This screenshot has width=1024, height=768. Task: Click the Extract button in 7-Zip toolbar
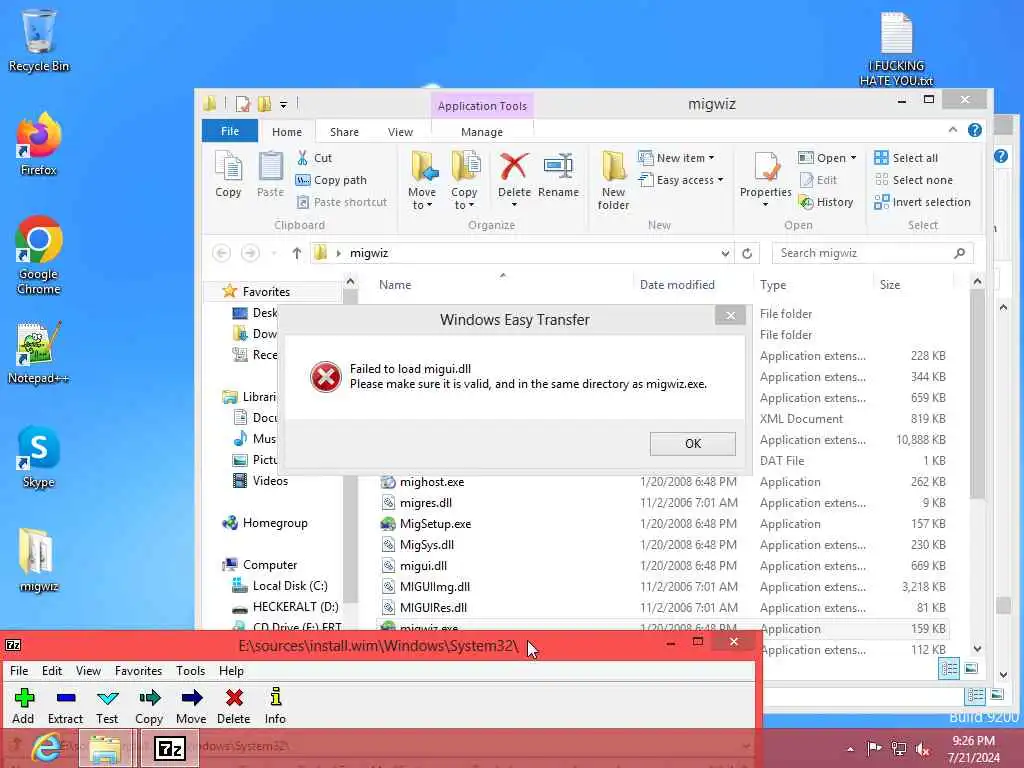65,706
